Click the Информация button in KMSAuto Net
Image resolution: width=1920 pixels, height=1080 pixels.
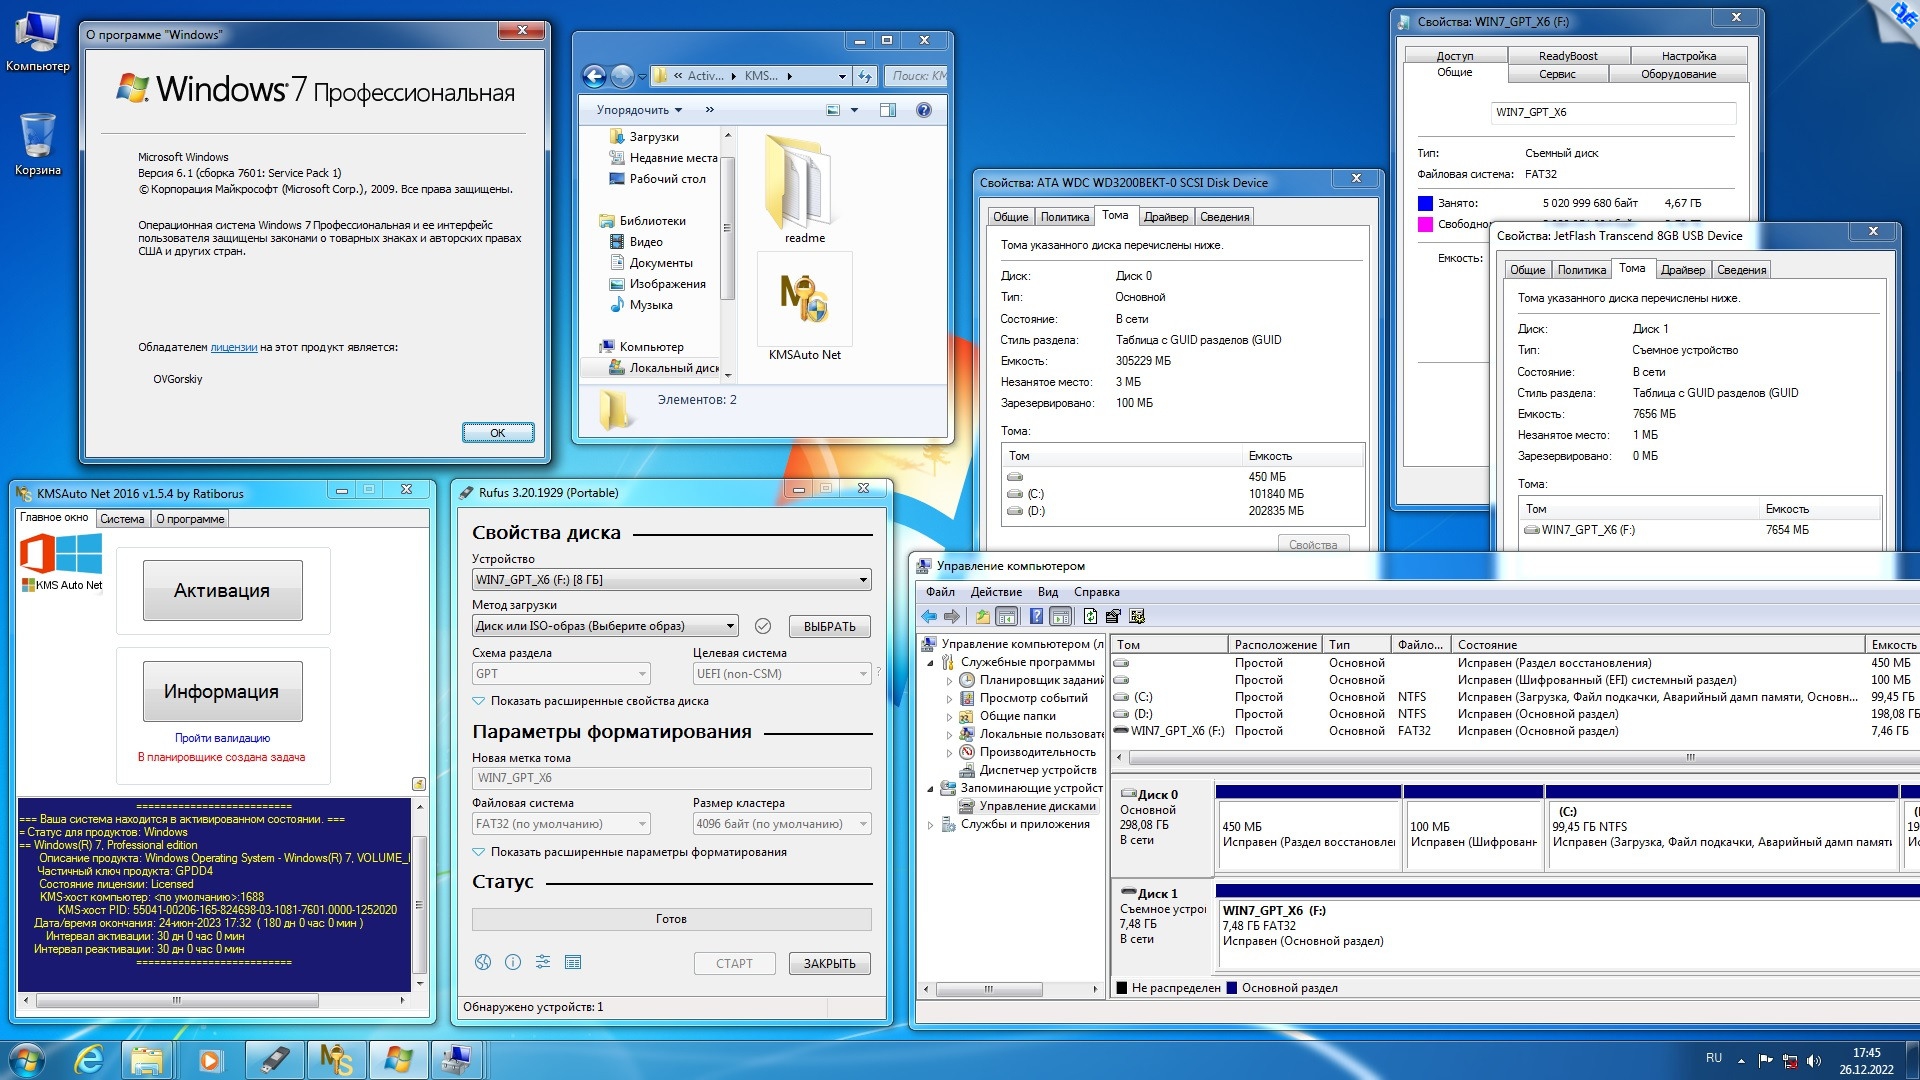pos(222,692)
